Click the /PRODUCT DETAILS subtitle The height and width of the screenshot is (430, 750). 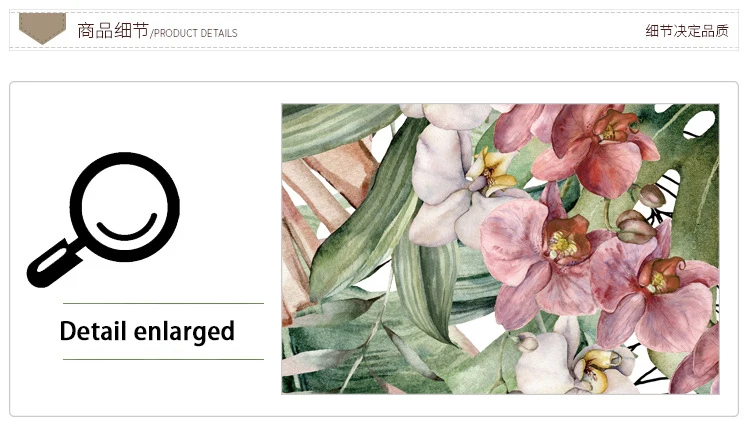click(x=194, y=33)
